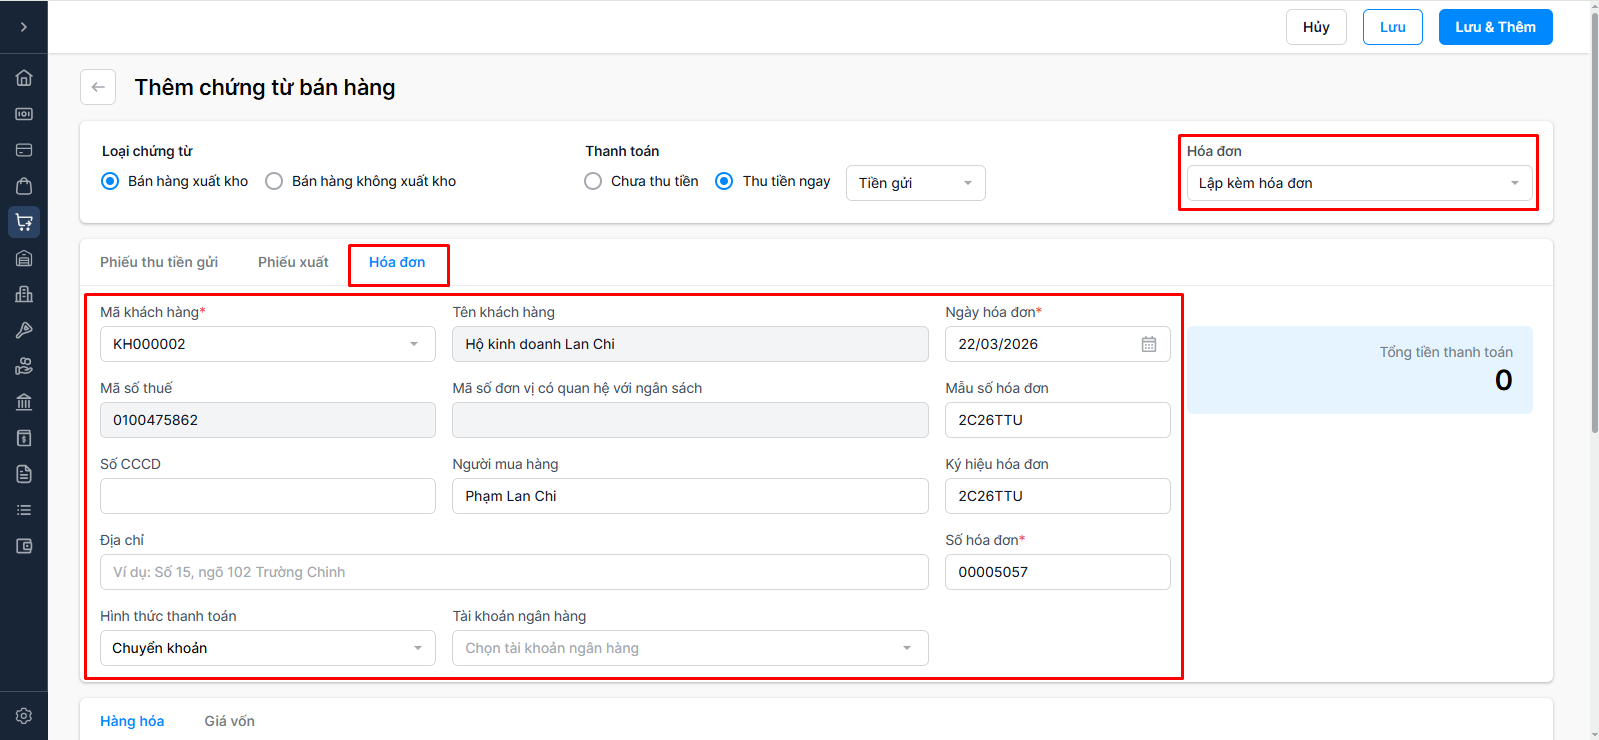
Task: Open the home icon in sidebar
Action: click(24, 78)
